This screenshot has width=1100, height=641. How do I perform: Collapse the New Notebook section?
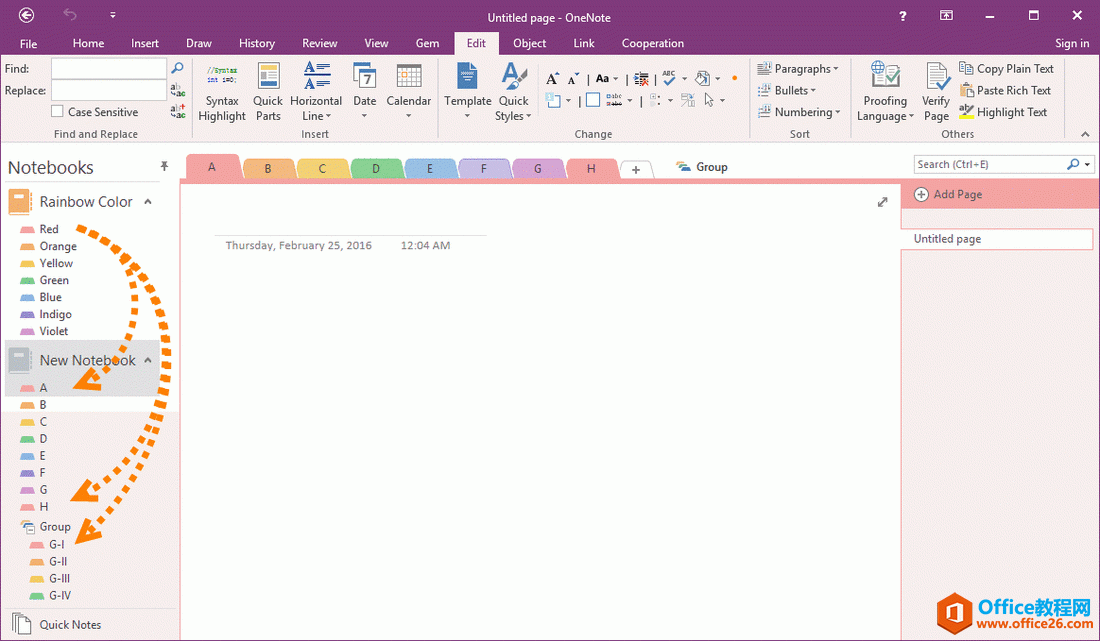tap(147, 360)
